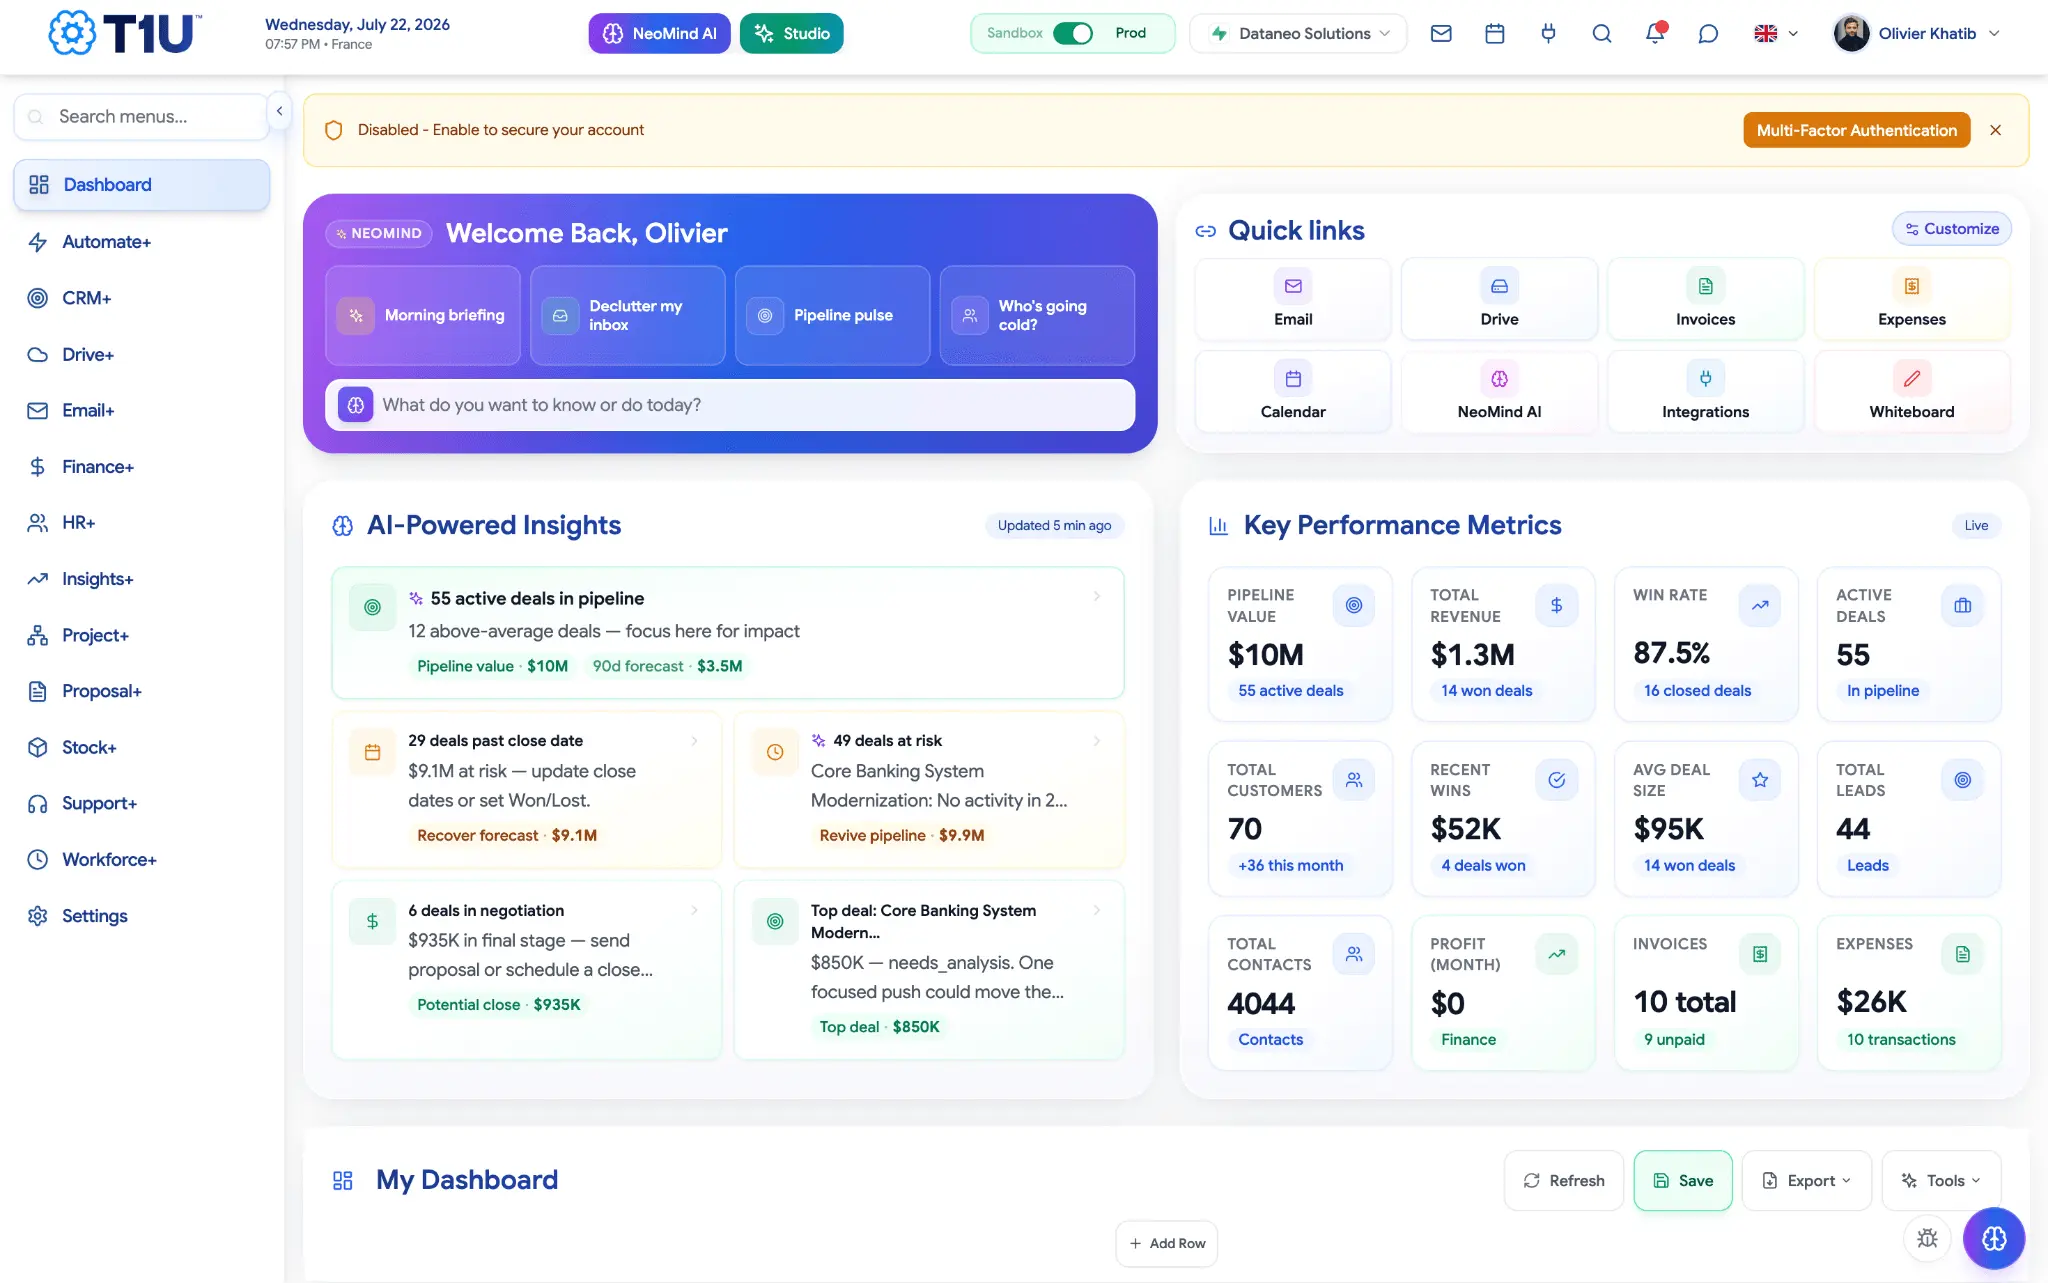
Task: Open the Email quick link
Action: coord(1293,300)
